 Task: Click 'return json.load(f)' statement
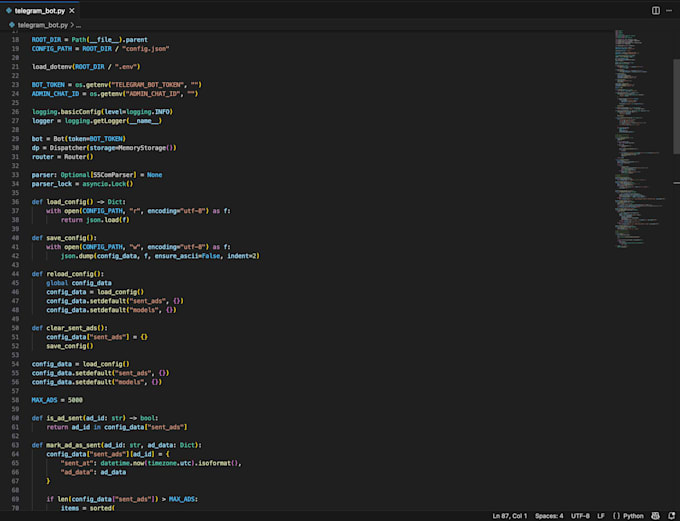click(95, 220)
